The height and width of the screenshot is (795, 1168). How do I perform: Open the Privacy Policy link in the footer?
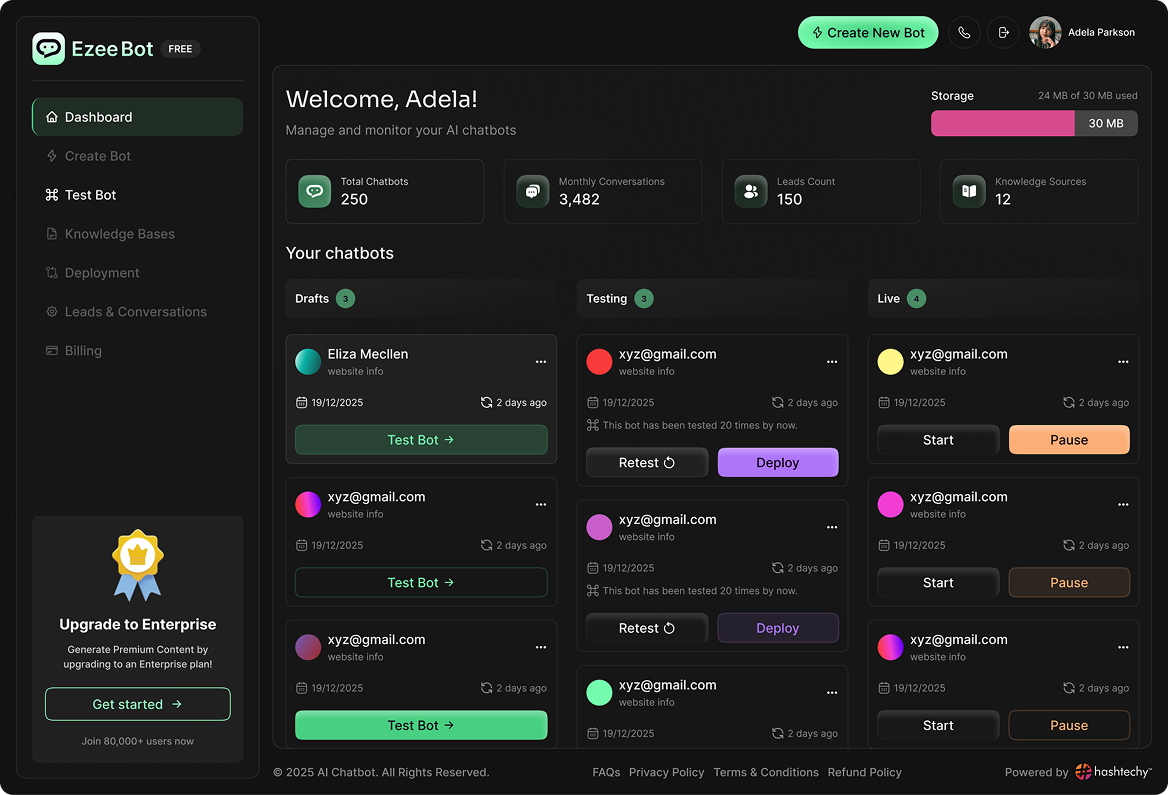[667, 771]
